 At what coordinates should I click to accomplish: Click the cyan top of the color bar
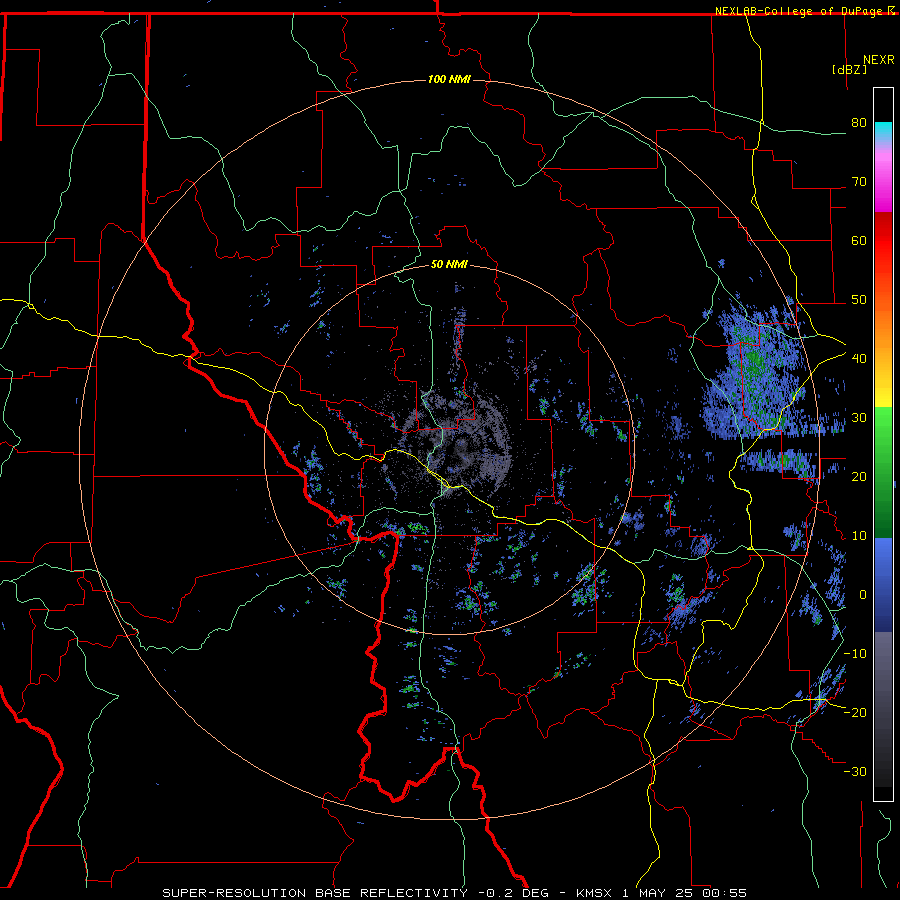point(883,131)
